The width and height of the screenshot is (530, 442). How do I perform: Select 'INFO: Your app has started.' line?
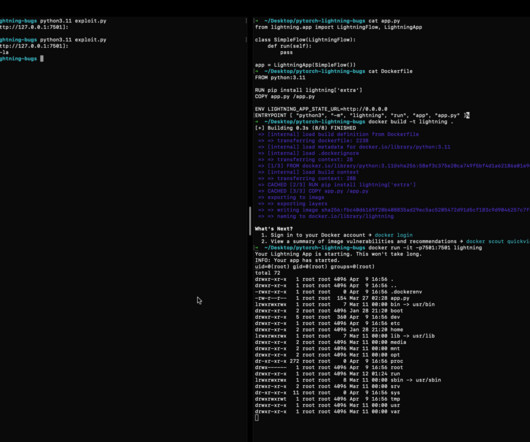(297, 260)
